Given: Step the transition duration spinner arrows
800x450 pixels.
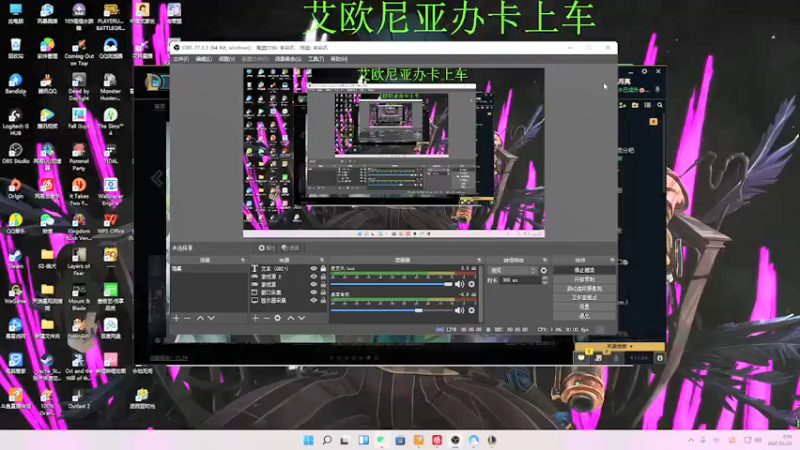Looking at the screenshot, I should pos(544,280).
